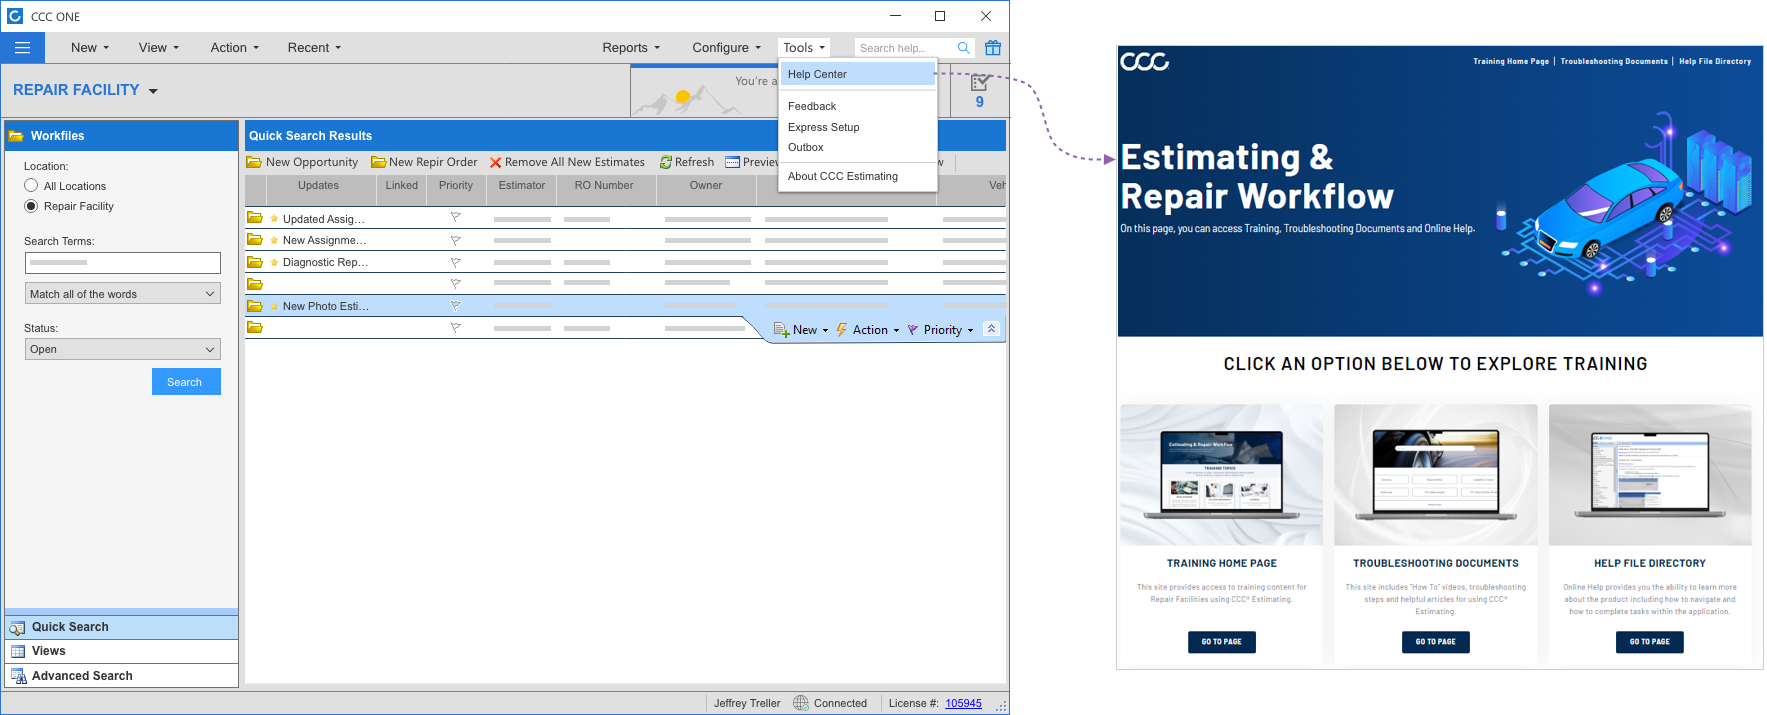Switch to the Advanced Search pane
Screen dimensions: 1767x715
[x=82, y=676]
